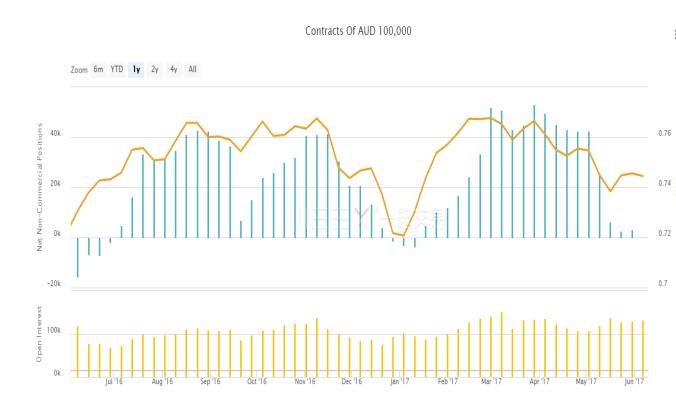Click the Jul '16 x-axis label
The width and height of the screenshot is (676, 412).
(113, 381)
